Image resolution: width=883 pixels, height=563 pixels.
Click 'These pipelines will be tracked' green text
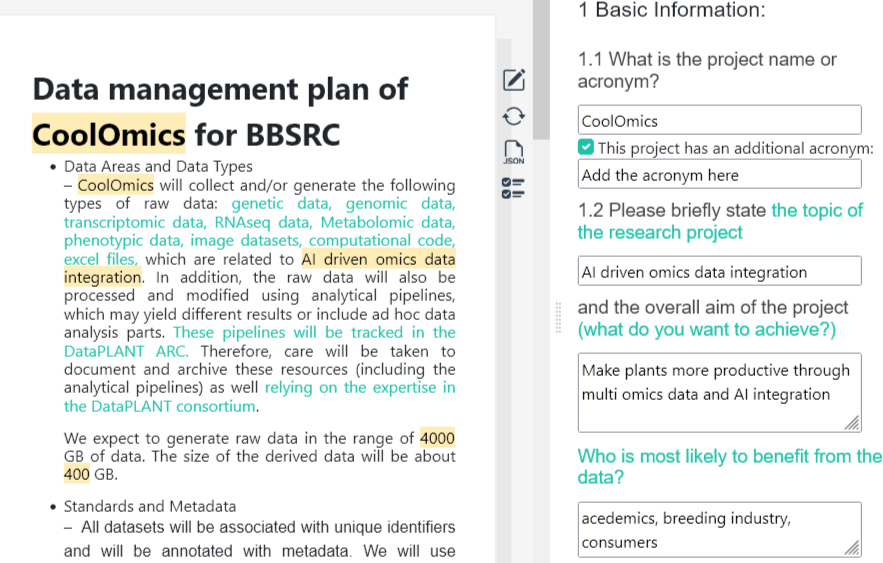coord(314,332)
